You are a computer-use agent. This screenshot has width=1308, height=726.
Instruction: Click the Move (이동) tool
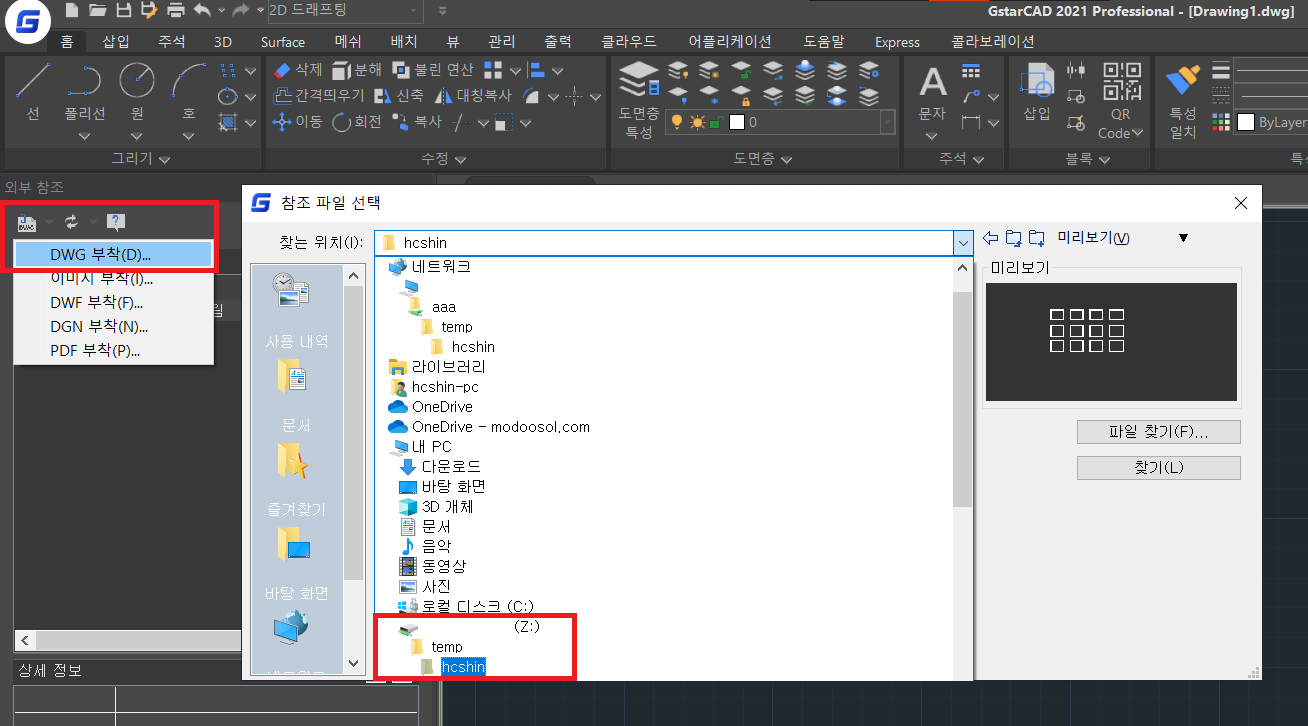pos(297,122)
